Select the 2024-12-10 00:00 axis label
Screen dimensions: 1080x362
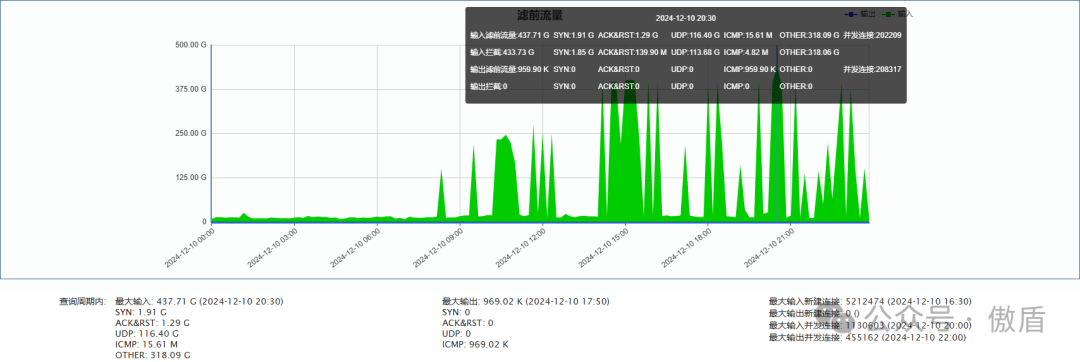pos(190,248)
